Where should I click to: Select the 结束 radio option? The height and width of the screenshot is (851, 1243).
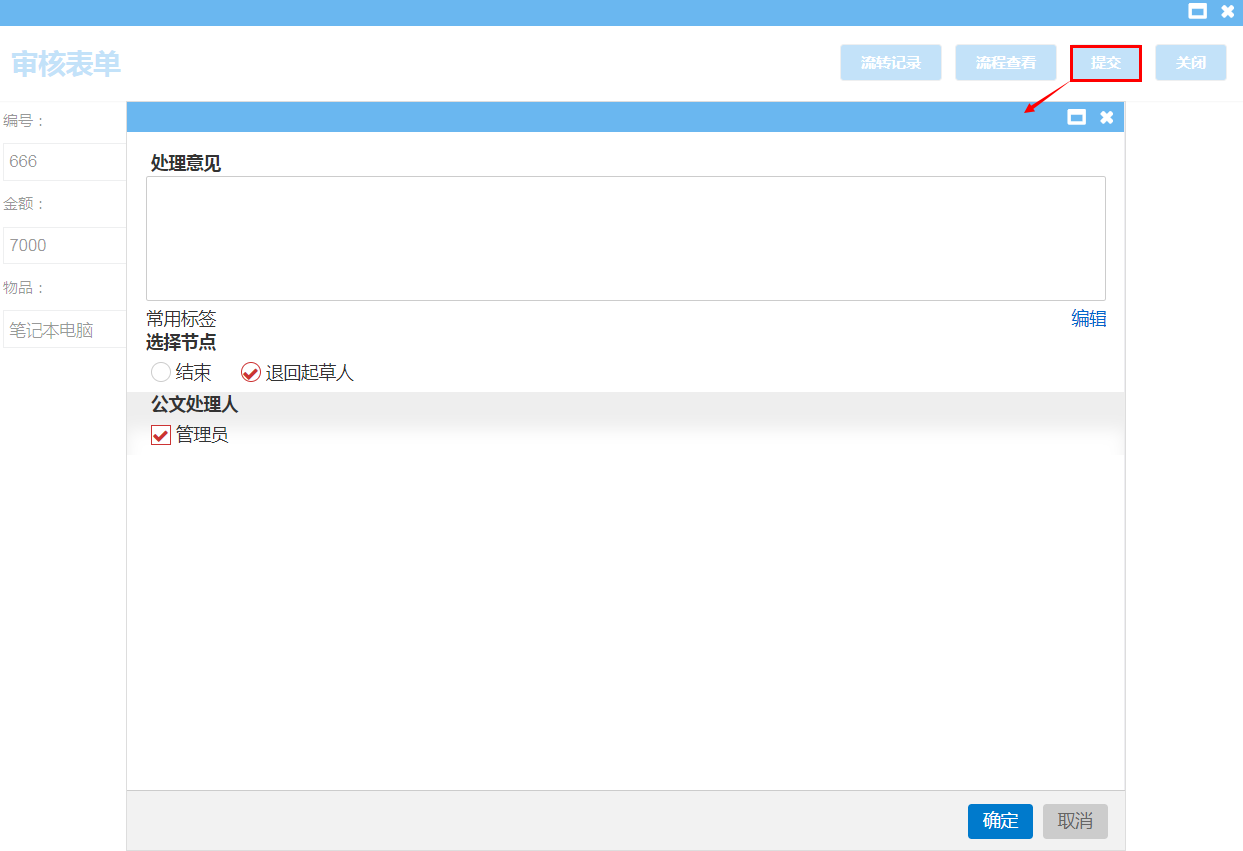161,373
